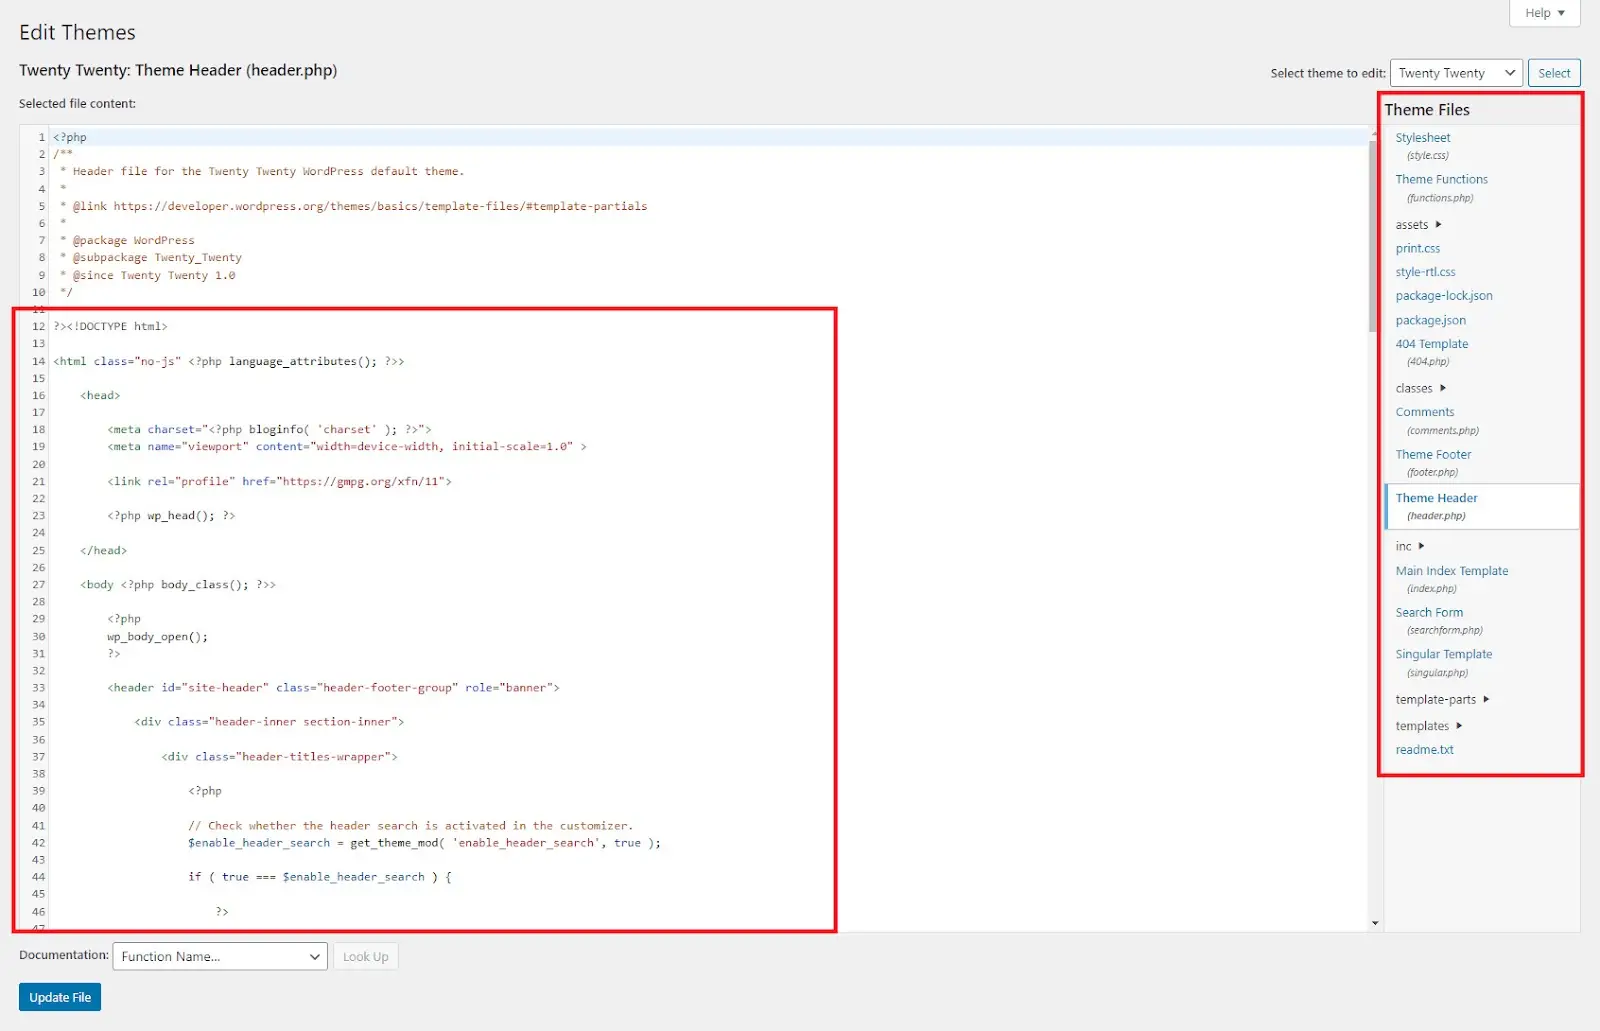This screenshot has width=1600, height=1031.
Task: Open the Documentation Function Name dropdown
Action: (x=219, y=956)
